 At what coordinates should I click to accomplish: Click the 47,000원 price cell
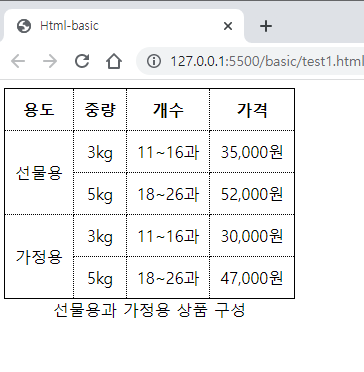pyautogui.click(x=252, y=278)
